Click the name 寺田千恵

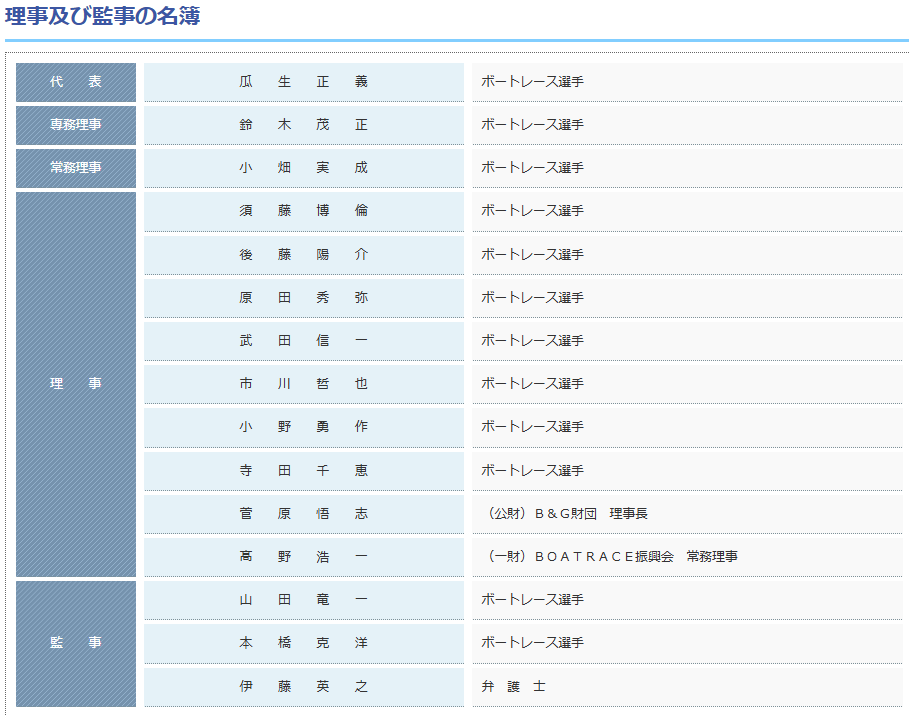tap(304, 470)
